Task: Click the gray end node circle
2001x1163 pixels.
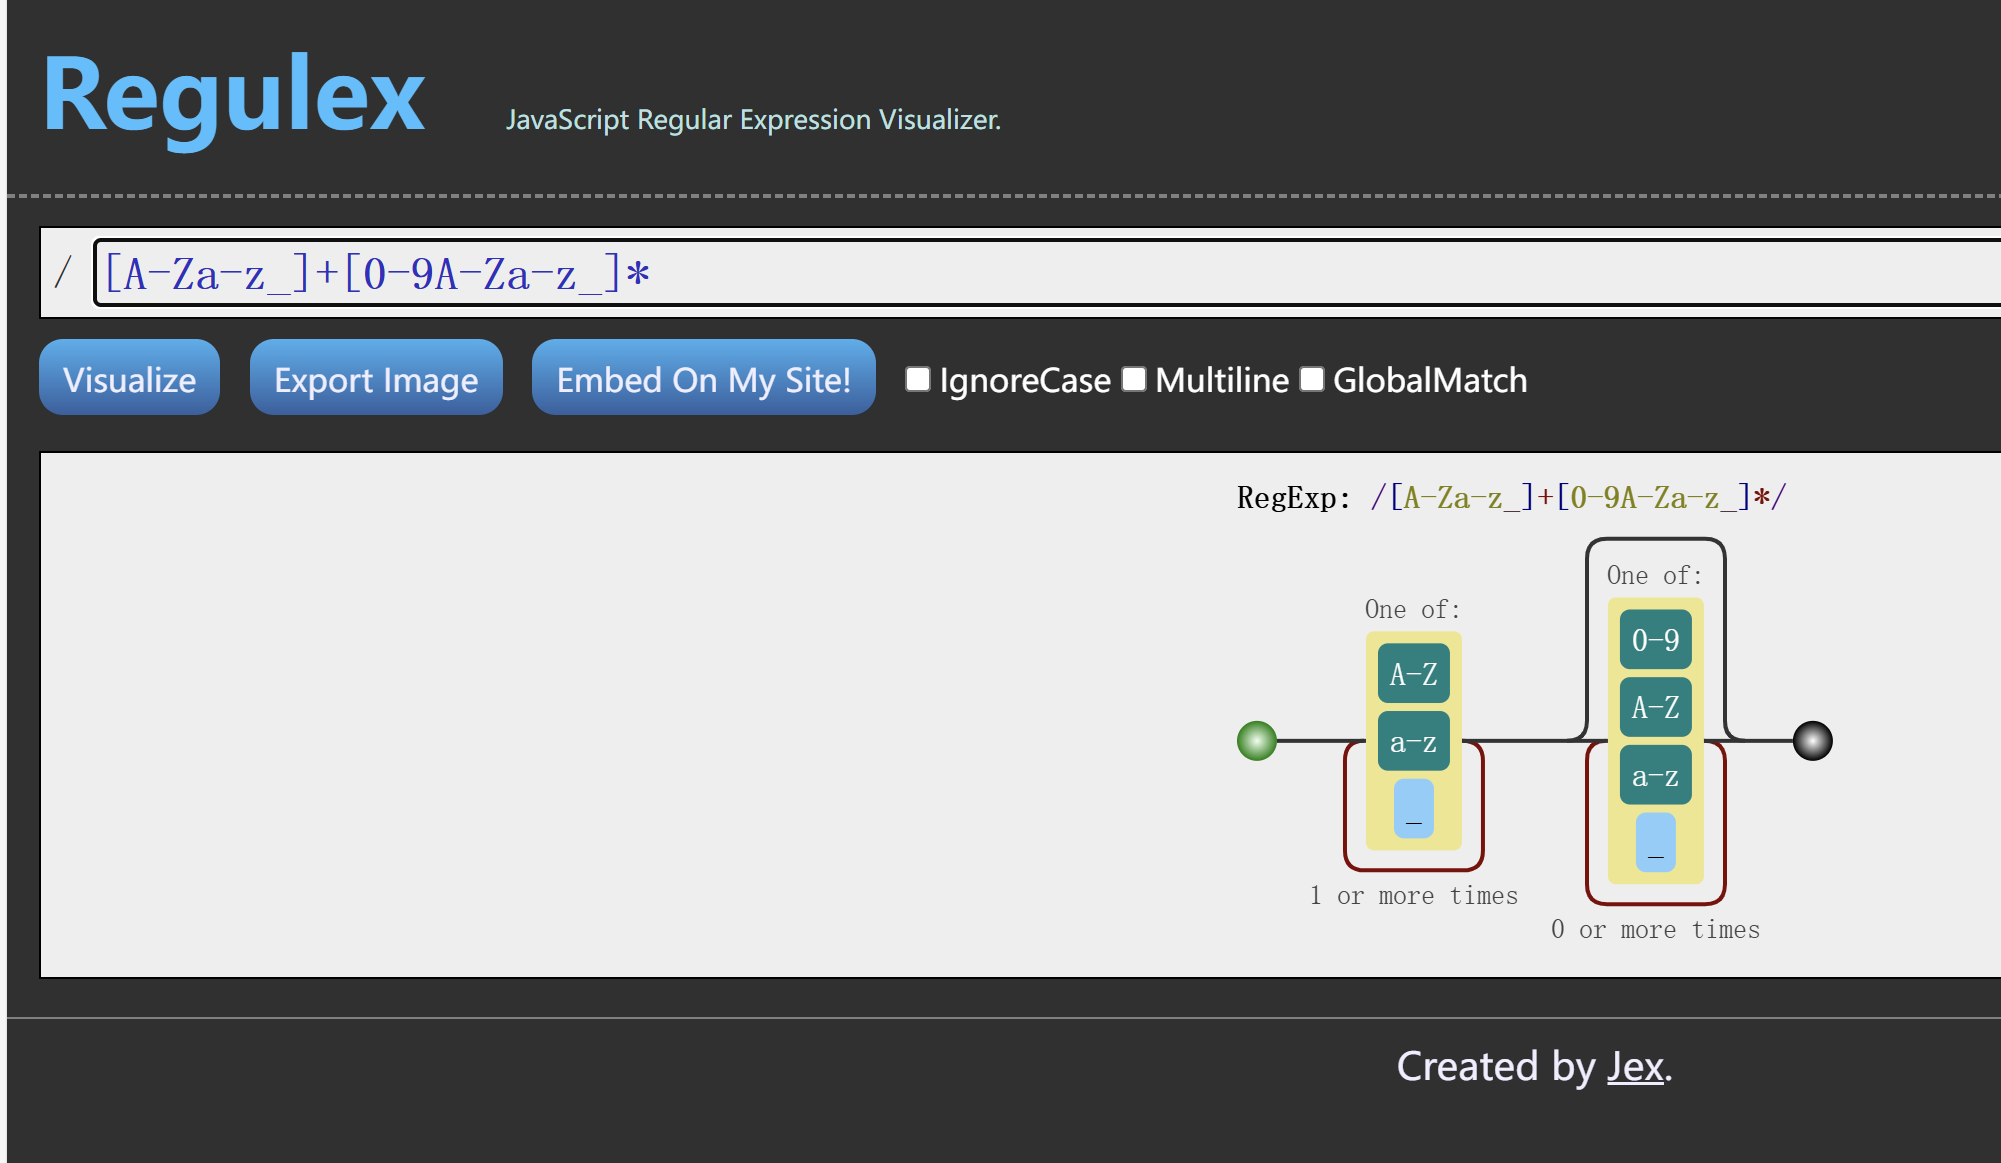Action: click(x=1812, y=741)
